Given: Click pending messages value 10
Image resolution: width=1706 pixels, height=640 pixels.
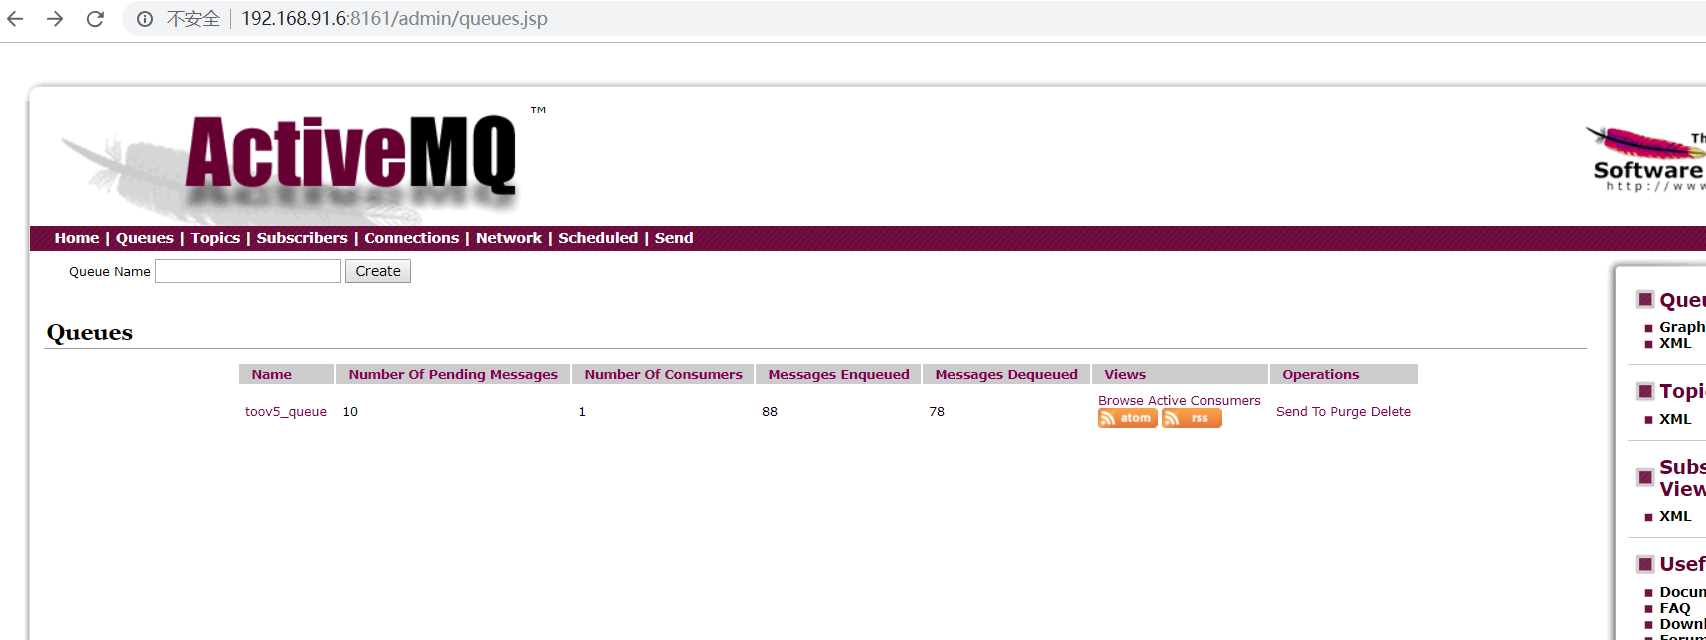Looking at the screenshot, I should click(x=350, y=412).
